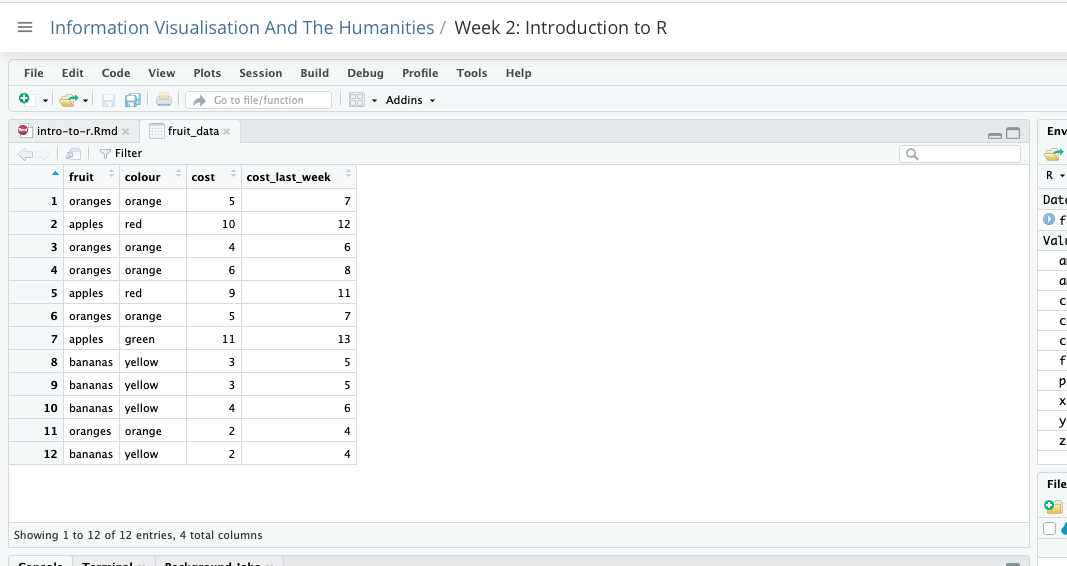
Task: Open the workspace panes layout dropdown
Action: click(361, 100)
